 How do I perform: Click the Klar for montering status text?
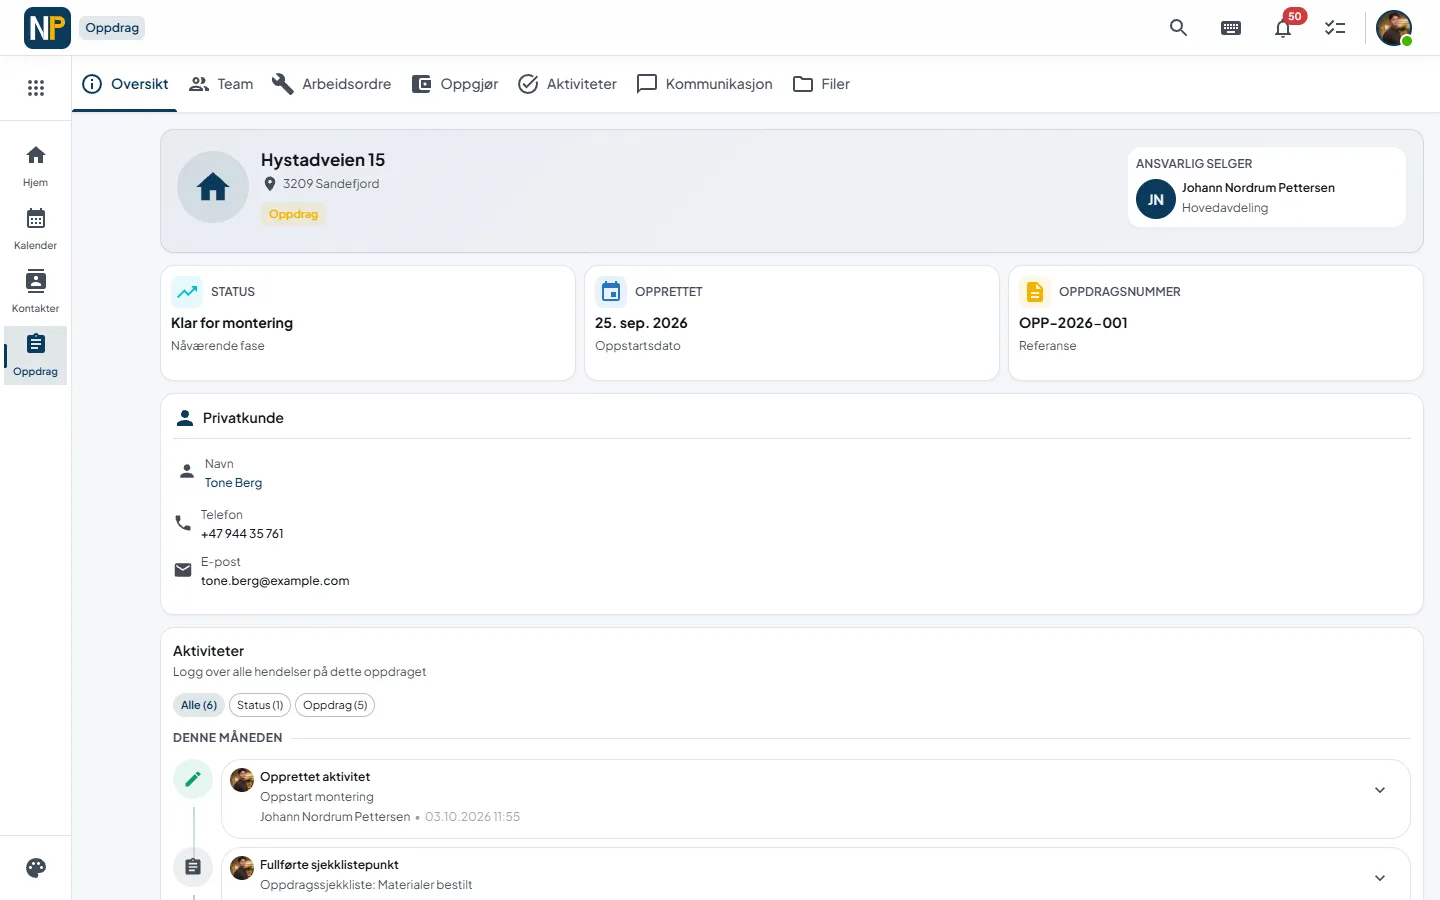[232, 323]
